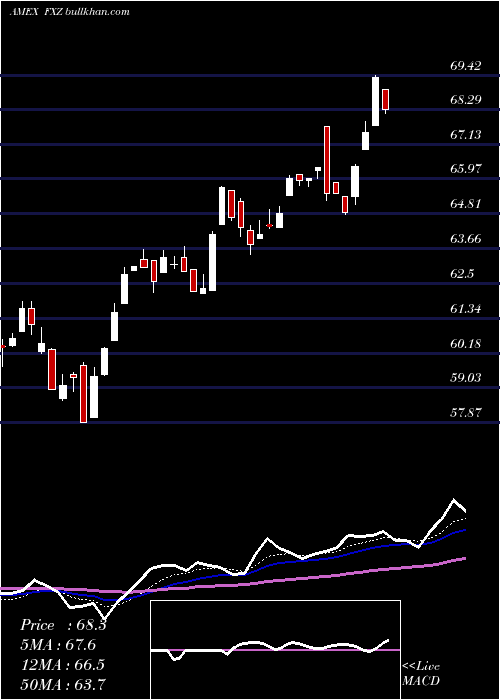Click the tallest white candlestick near 69.42
This screenshot has height=700, width=500.
375,101
